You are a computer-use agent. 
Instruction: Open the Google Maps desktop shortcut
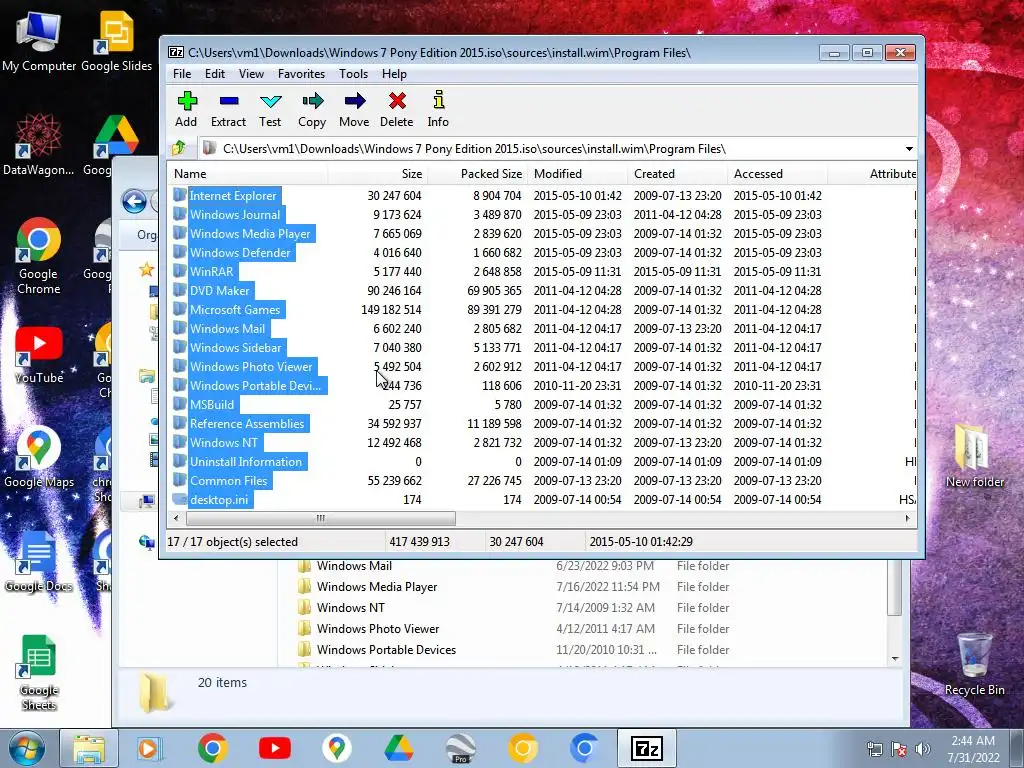click(39, 458)
